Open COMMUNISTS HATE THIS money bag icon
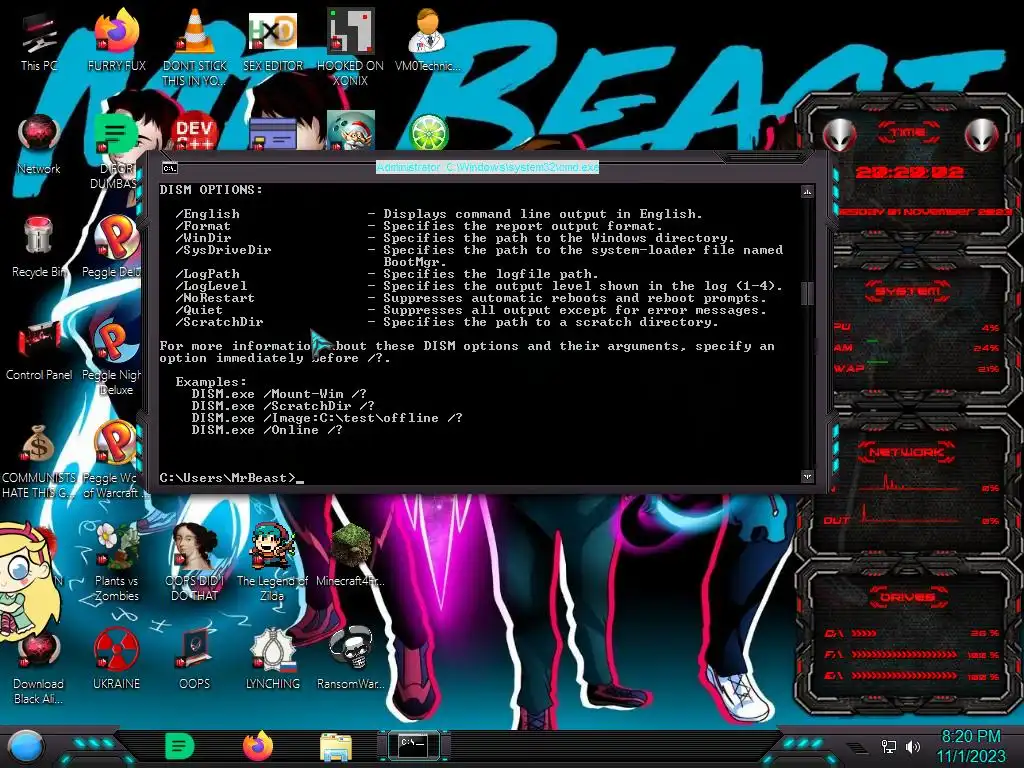1024x768 pixels. [x=39, y=460]
